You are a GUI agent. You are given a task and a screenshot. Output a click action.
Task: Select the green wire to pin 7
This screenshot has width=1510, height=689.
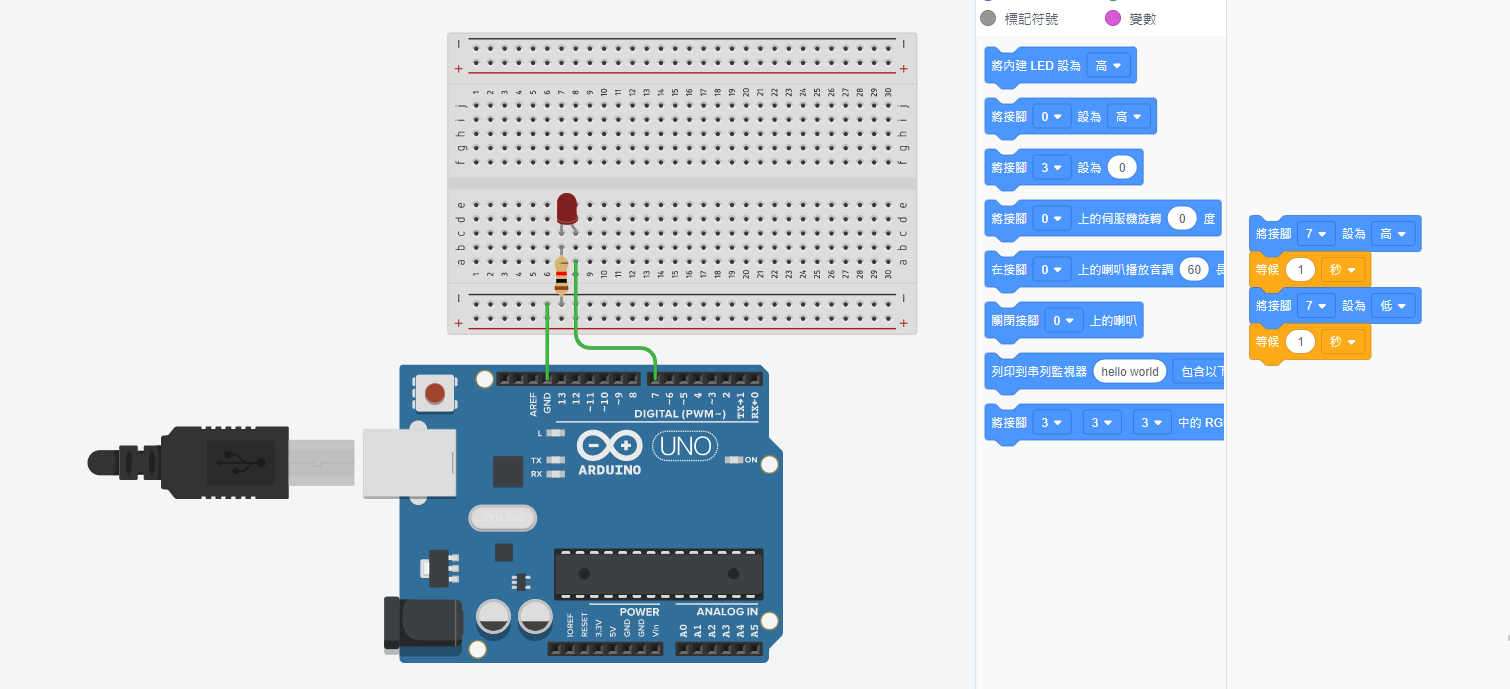coord(616,348)
